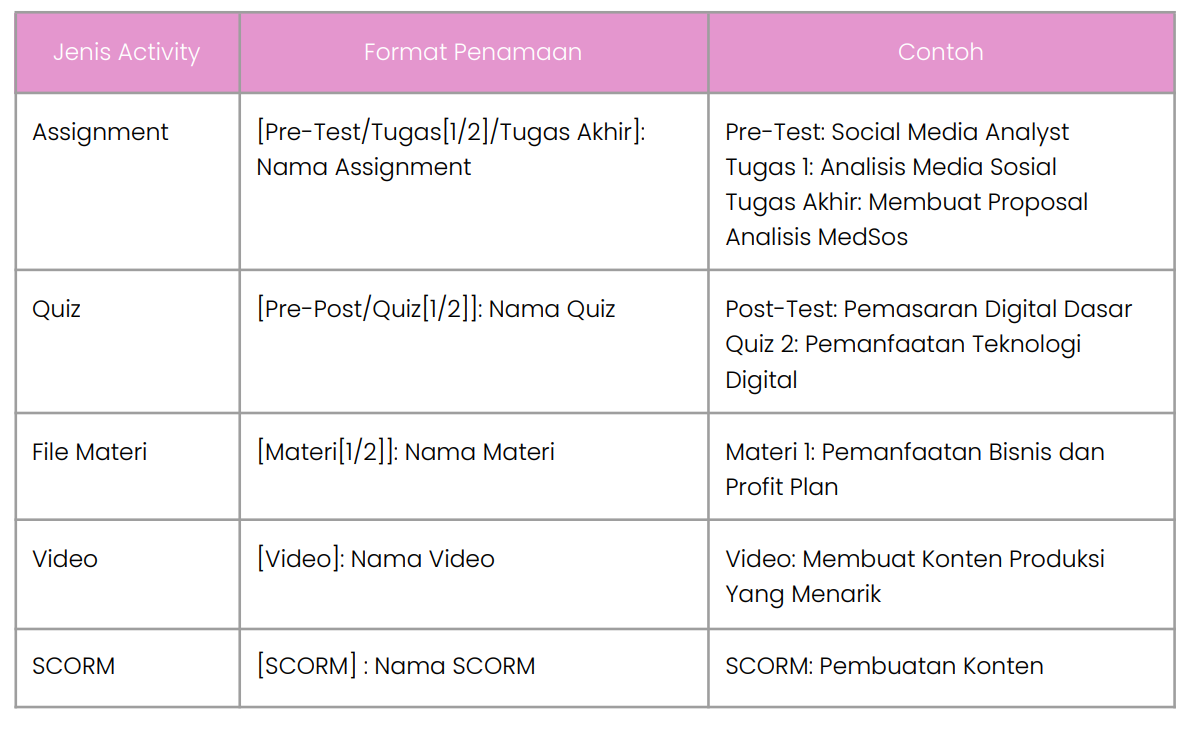
Task: Select "[Video]: Nama Video" format text
Action: [375, 559]
